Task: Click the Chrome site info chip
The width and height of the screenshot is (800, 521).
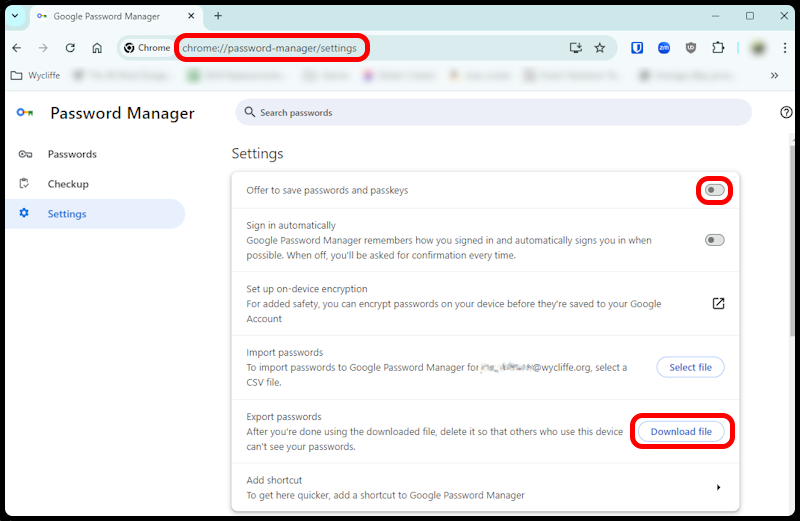Action: point(147,48)
